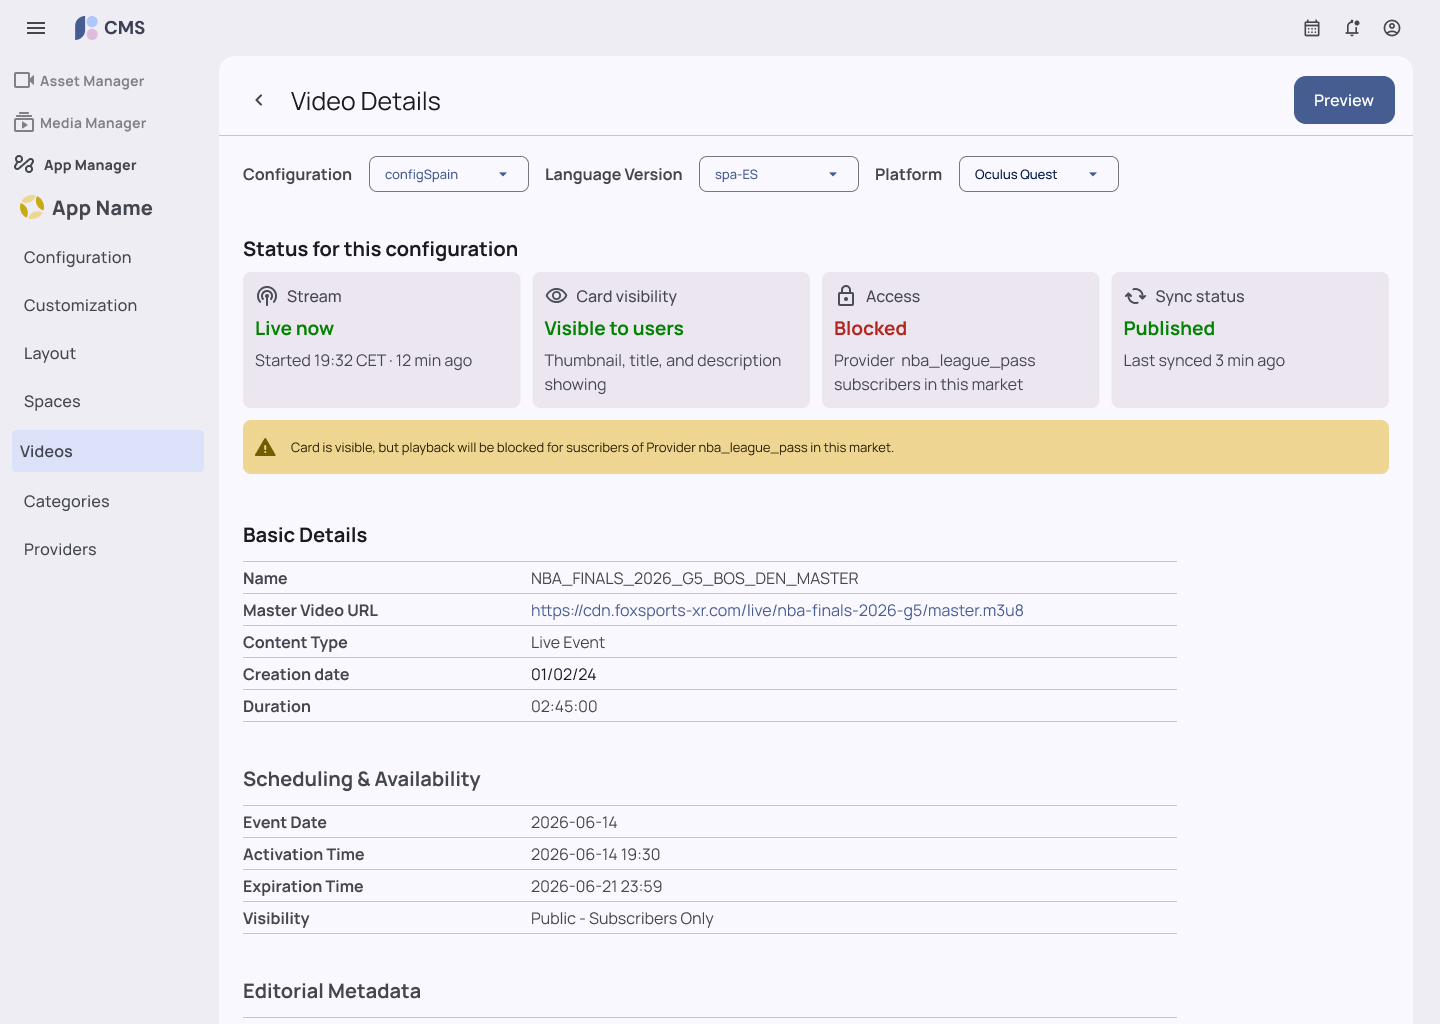The height and width of the screenshot is (1024, 1440).
Task: Click the Blocked access status
Action: click(870, 328)
